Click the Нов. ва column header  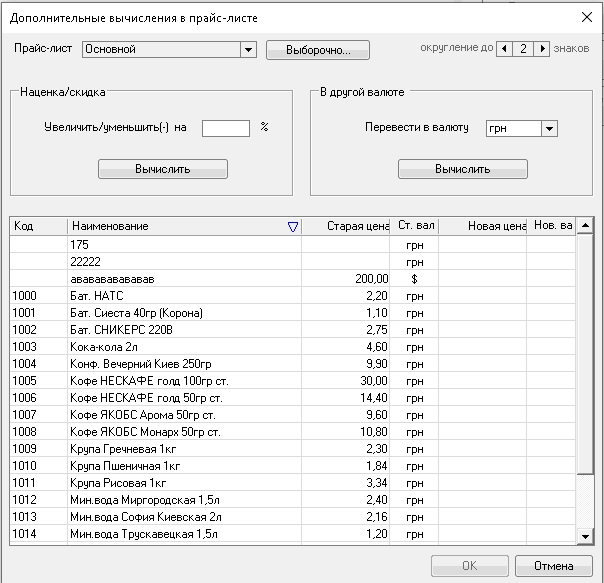(x=551, y=226)
